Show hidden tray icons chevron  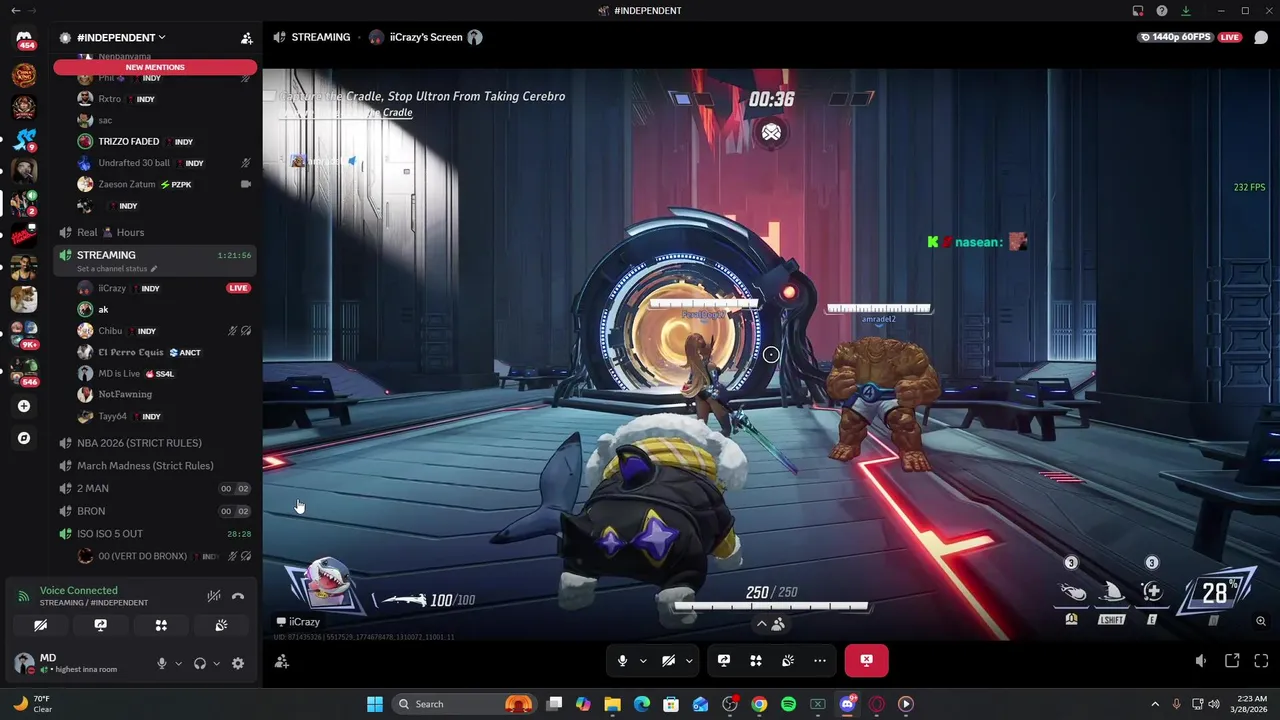tap(1155, 704)
